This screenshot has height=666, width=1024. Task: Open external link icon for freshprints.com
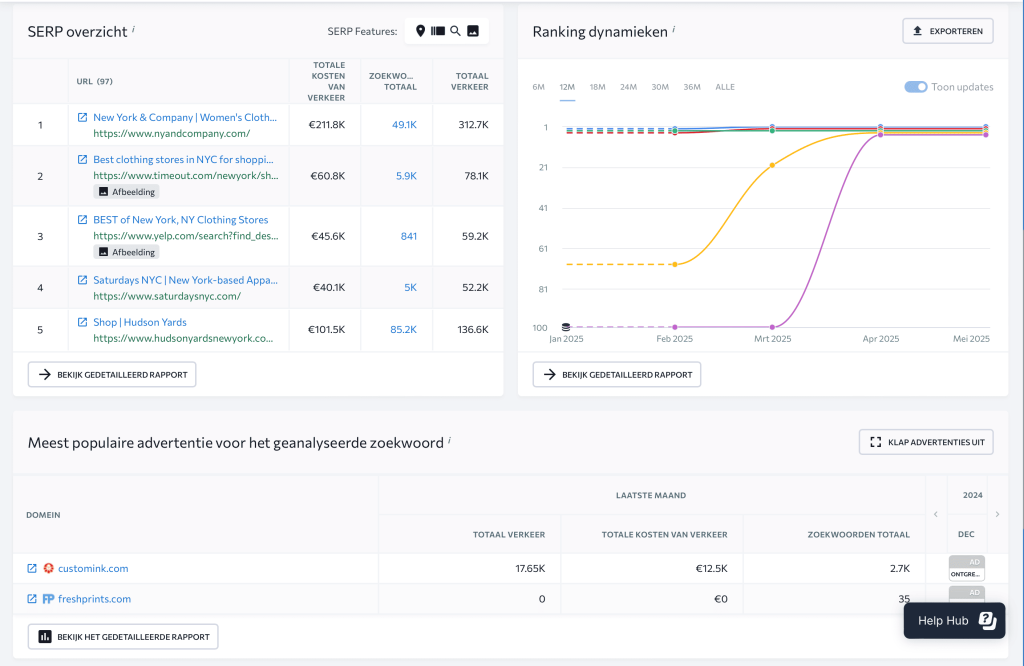click(31, 599)
